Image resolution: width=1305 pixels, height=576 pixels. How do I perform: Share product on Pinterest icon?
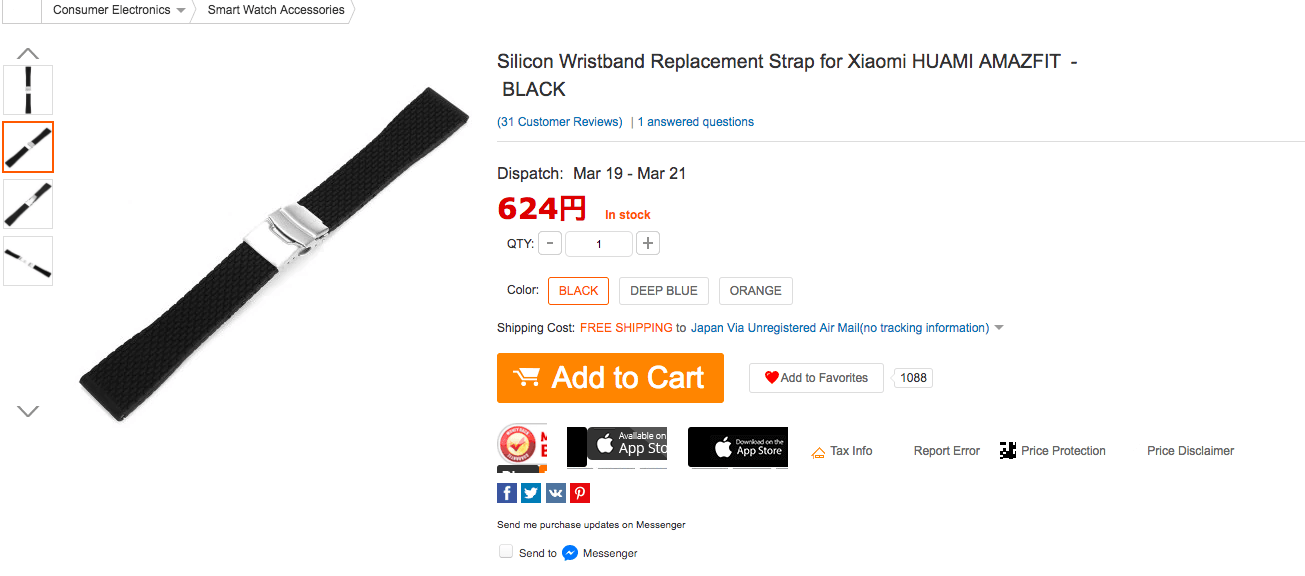[x=580, y=492]
